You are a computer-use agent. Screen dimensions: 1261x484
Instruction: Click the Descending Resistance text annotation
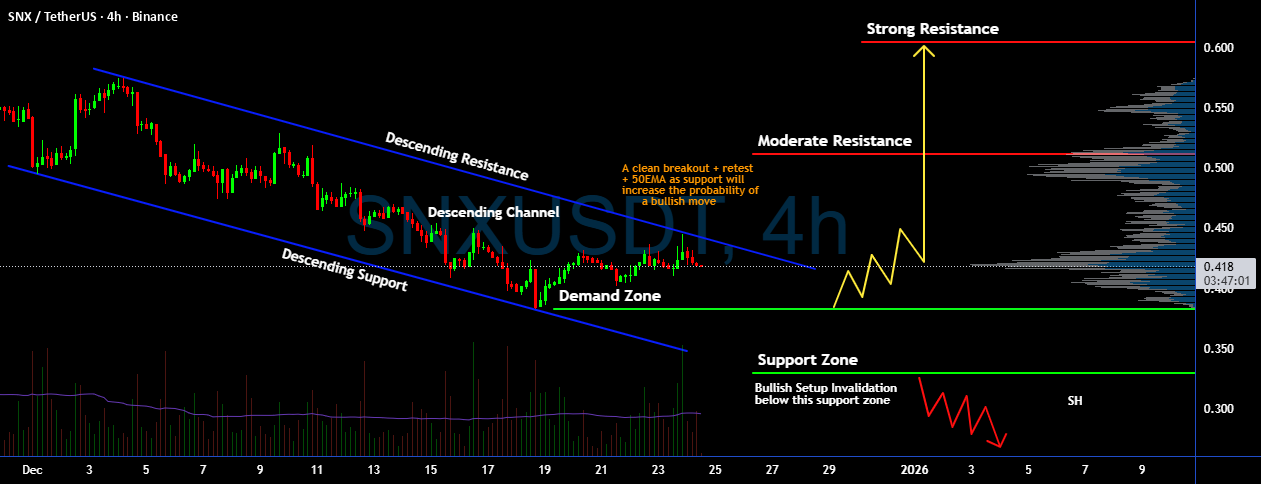click(x=456, y=156)
